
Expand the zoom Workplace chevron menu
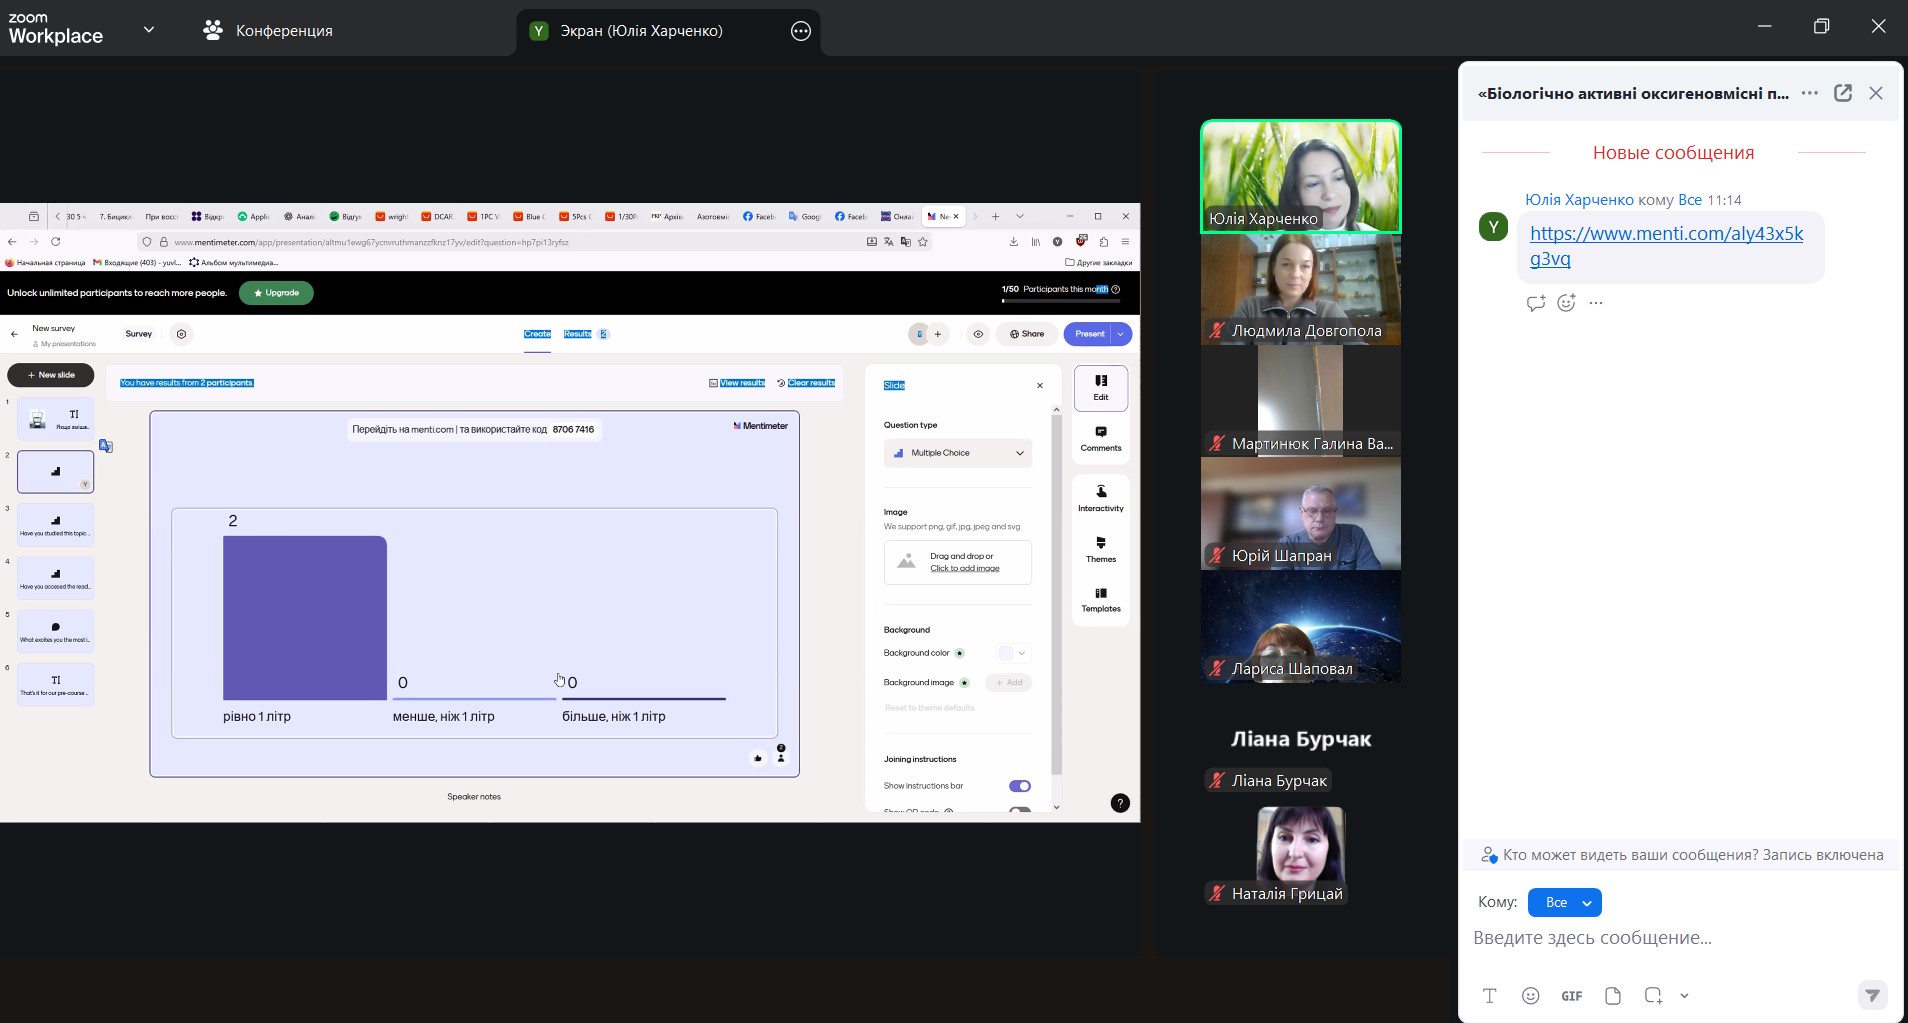(149, 30)
